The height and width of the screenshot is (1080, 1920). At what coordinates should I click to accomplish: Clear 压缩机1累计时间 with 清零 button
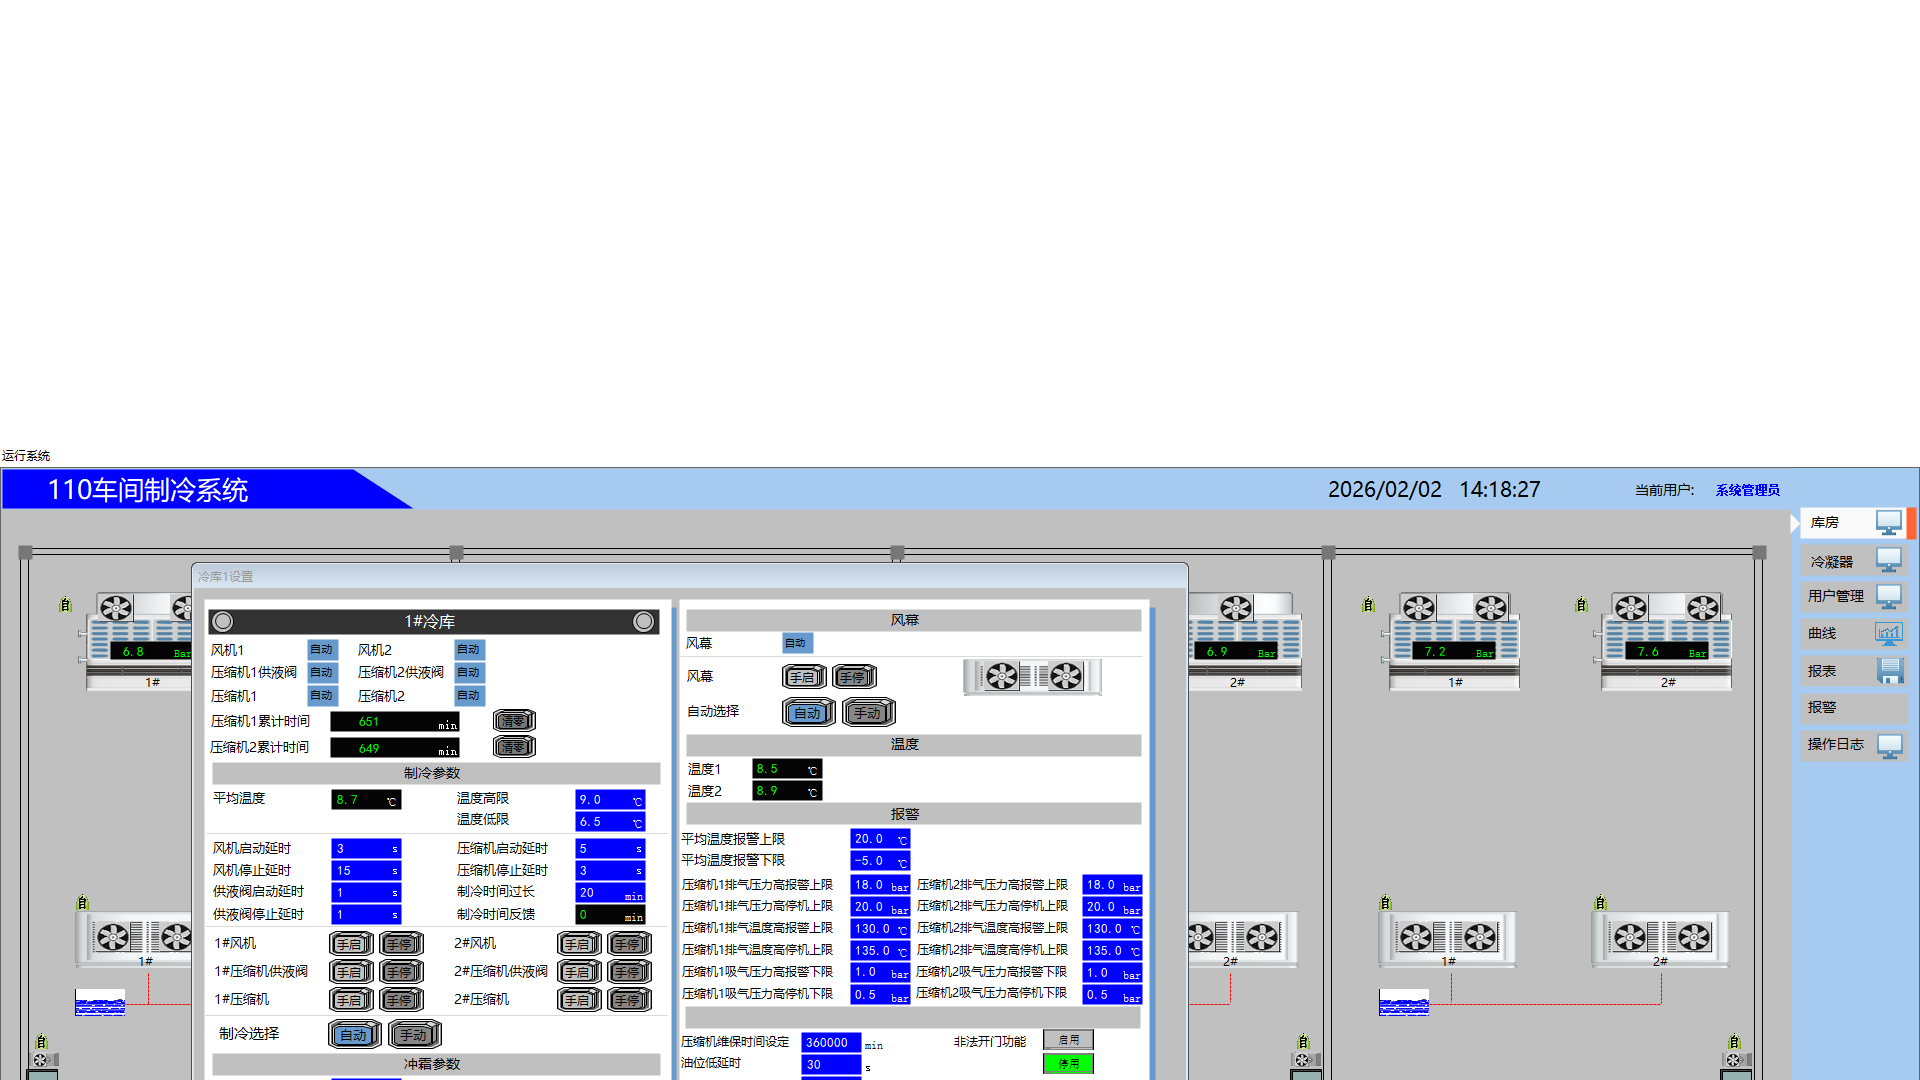(514, 721)
